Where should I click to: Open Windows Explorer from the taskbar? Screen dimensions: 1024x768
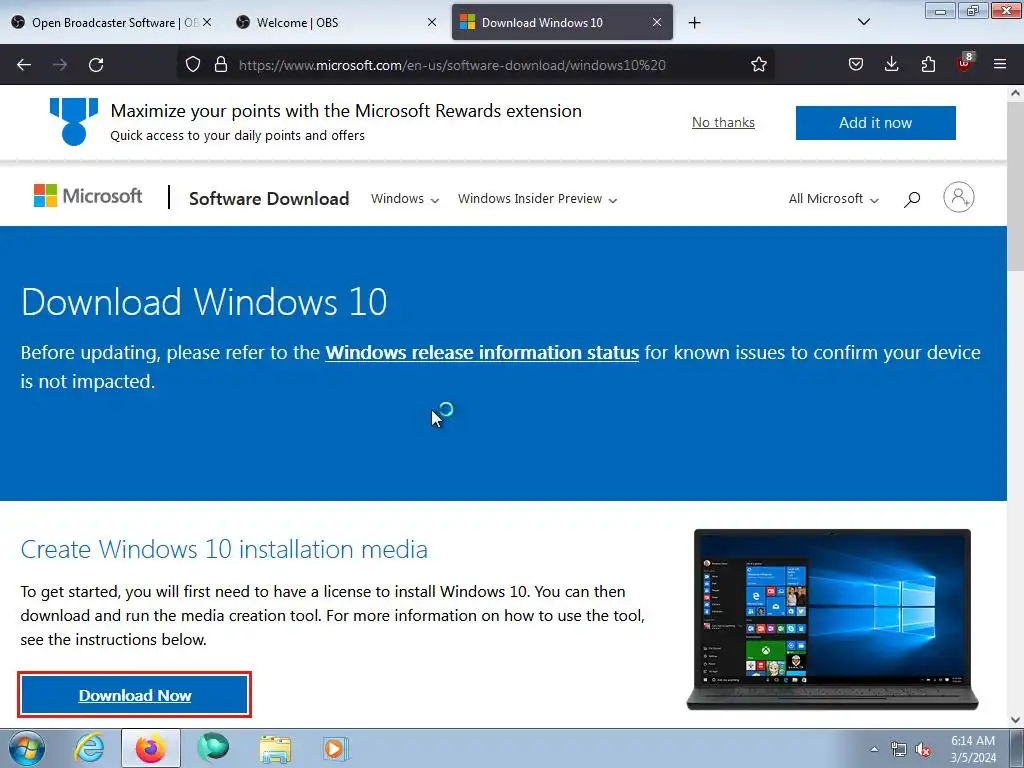point(275,748)
